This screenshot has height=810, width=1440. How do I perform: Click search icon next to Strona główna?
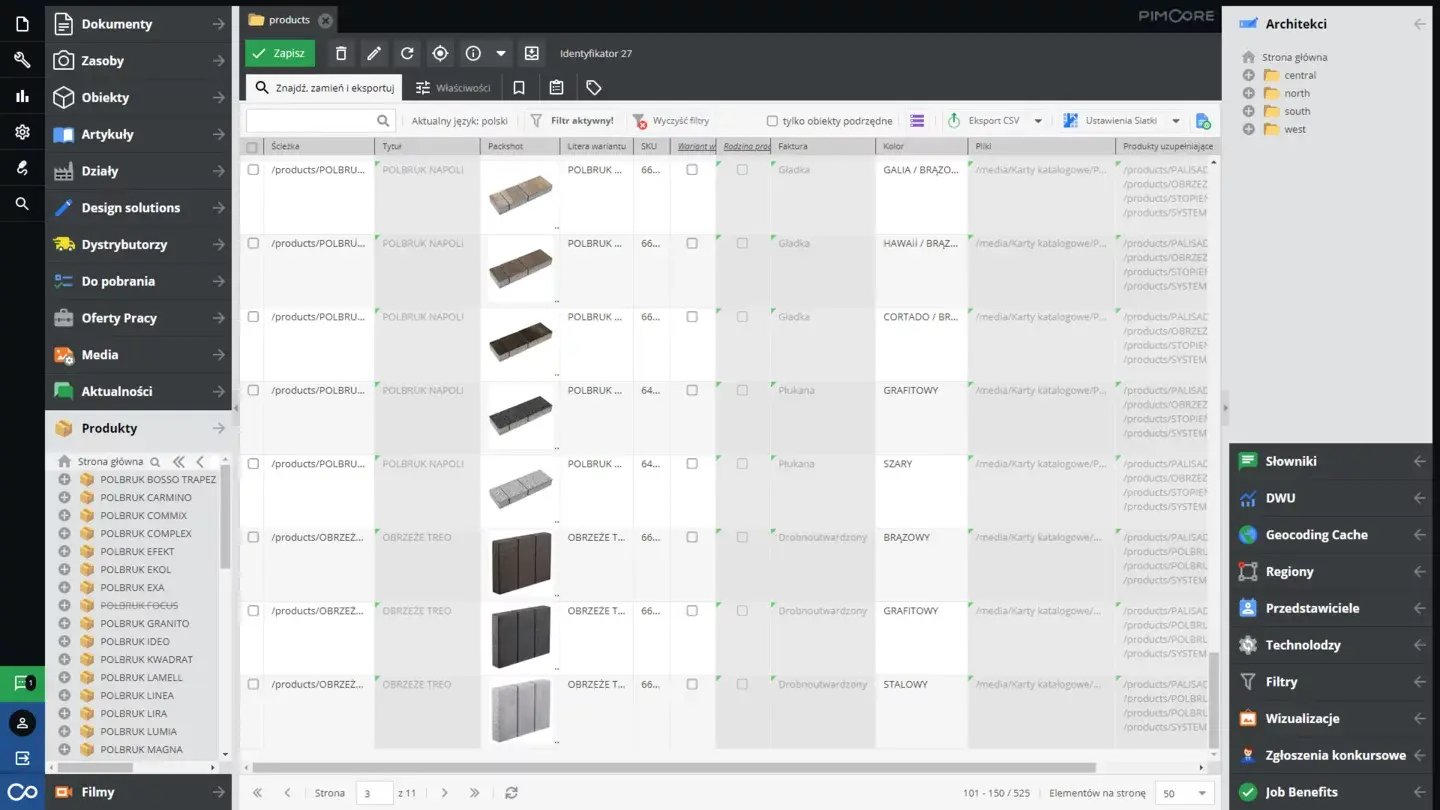click(155, 462)
